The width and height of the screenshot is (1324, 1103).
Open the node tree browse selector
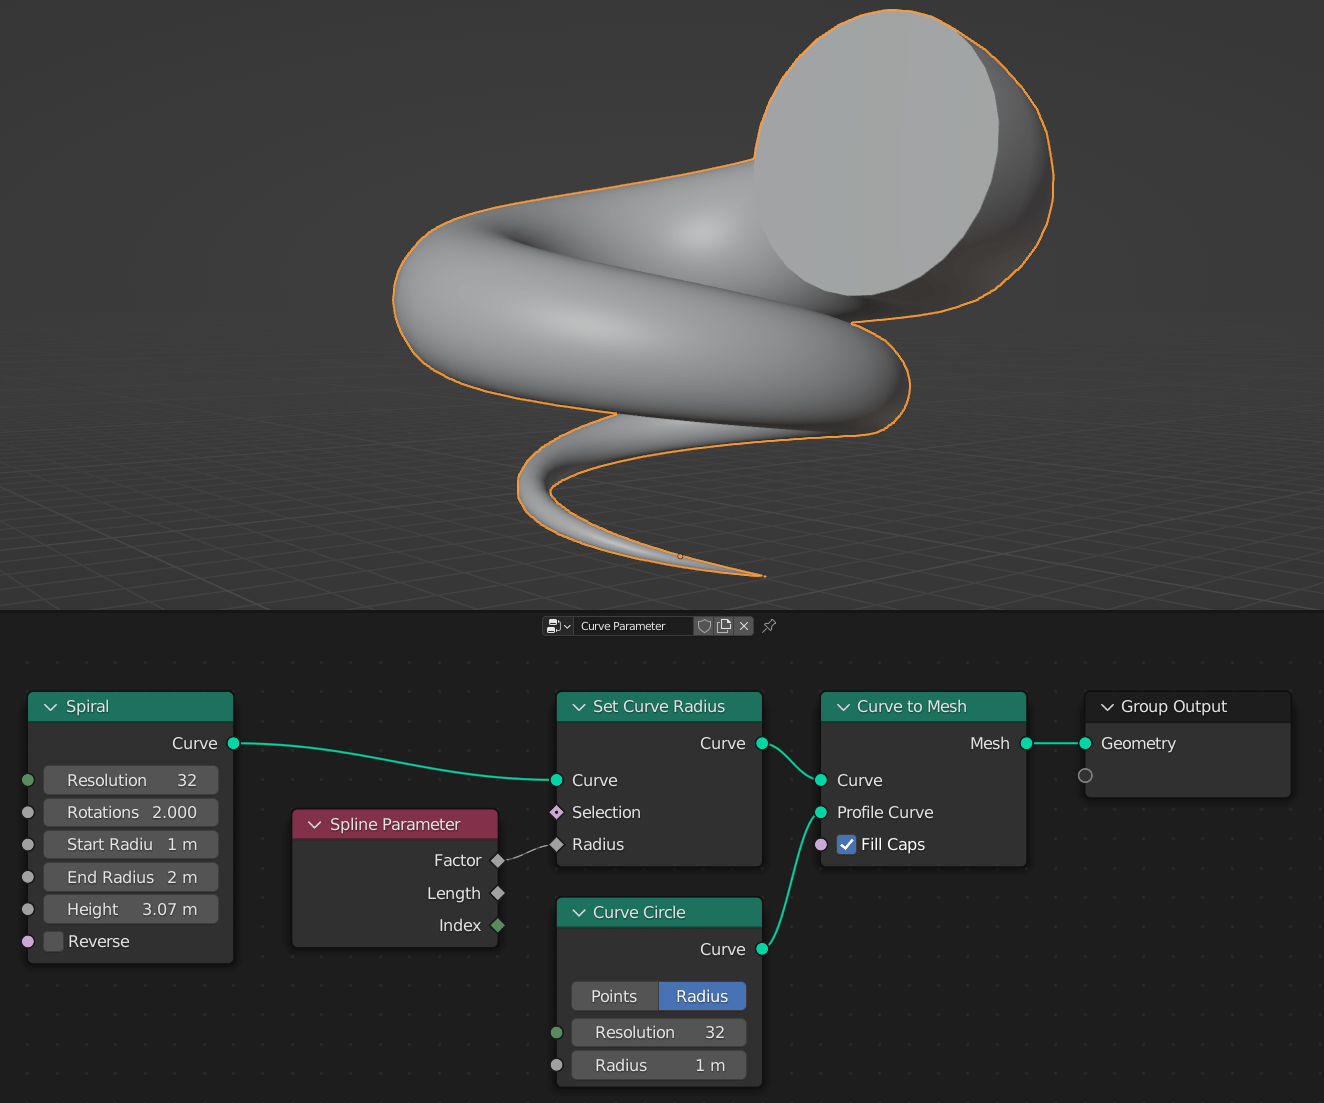(x=558, y=625)
